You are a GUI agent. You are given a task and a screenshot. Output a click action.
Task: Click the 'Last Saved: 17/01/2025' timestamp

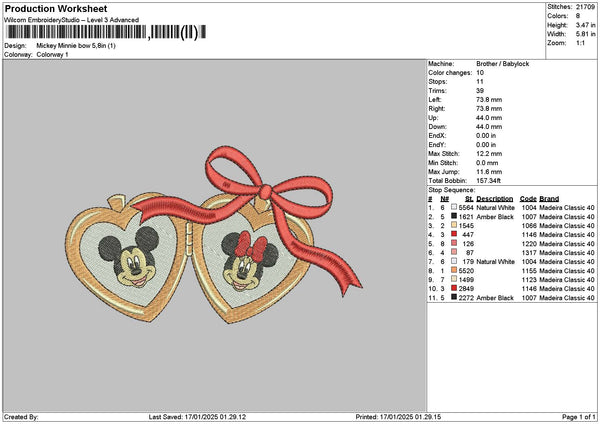[197, 417]
